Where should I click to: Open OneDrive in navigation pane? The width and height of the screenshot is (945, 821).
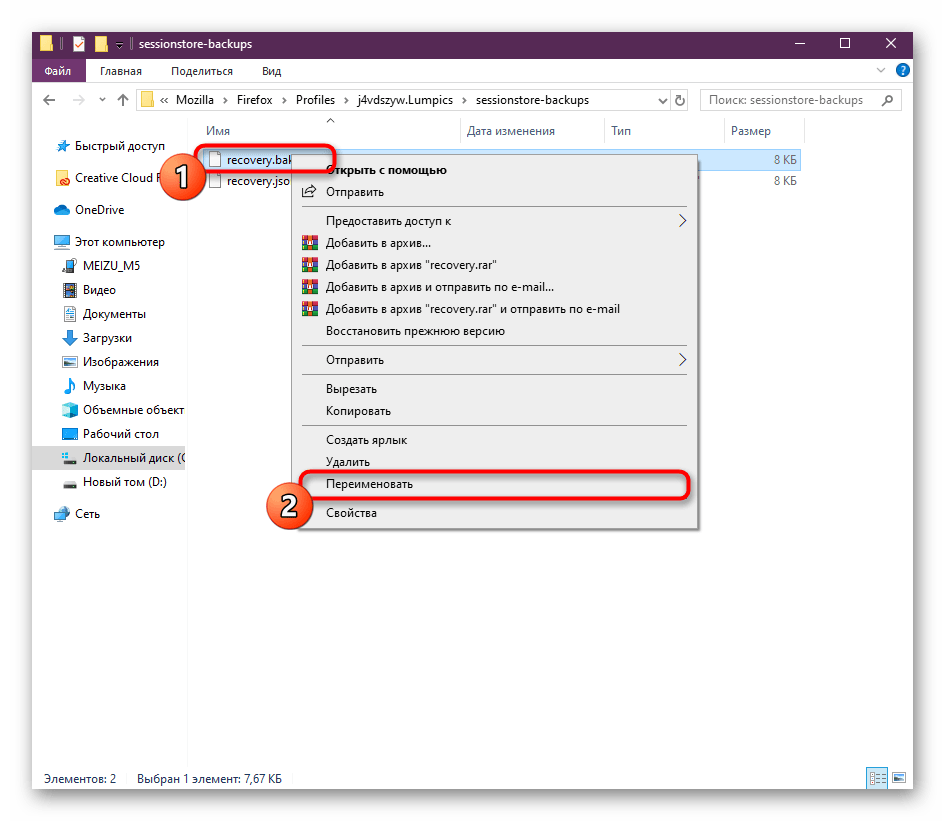99,210
